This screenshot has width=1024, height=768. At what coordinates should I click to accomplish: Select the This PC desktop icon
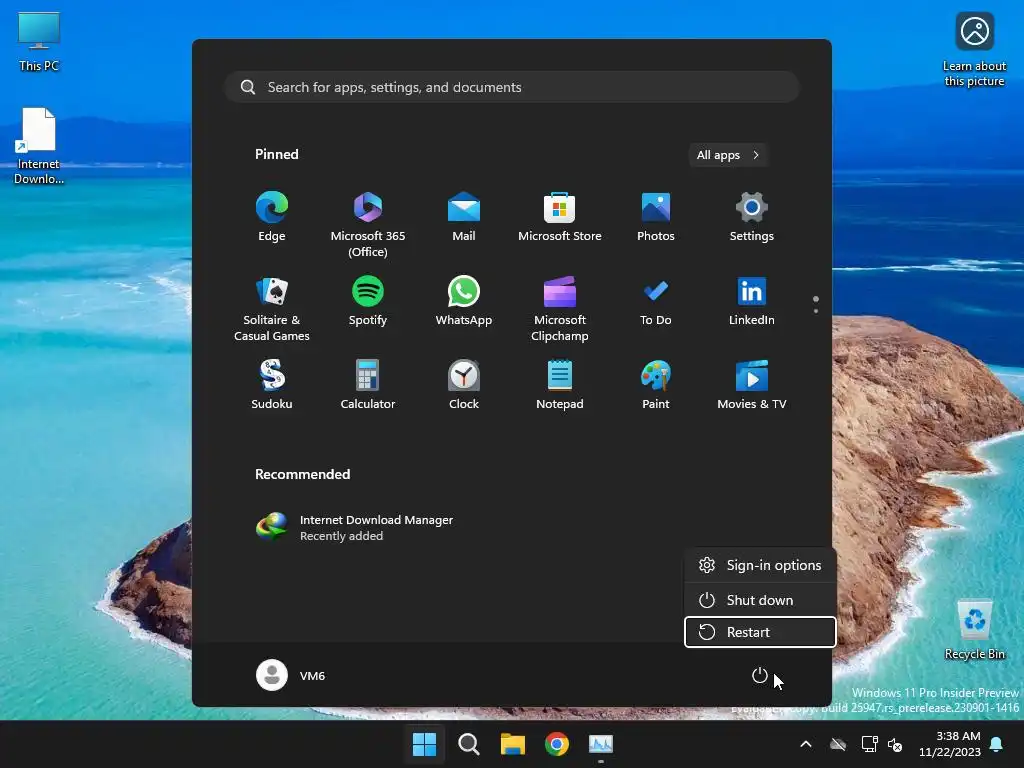click(39, 41)
